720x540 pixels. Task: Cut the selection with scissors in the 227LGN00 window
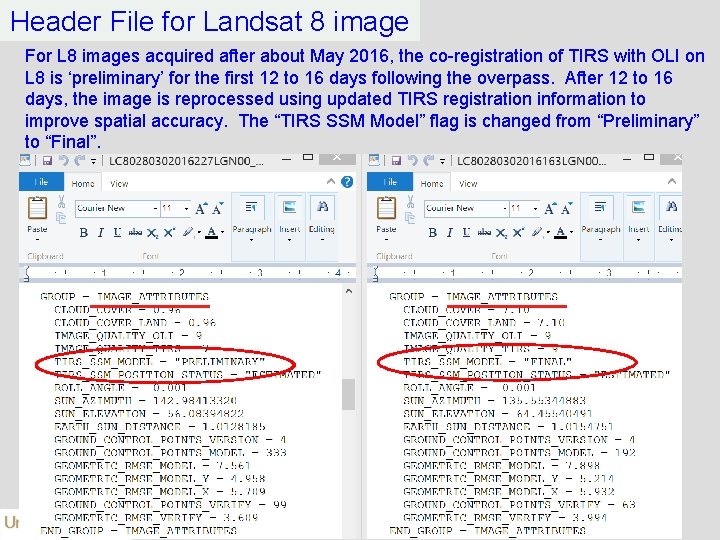tap(62, 201)
